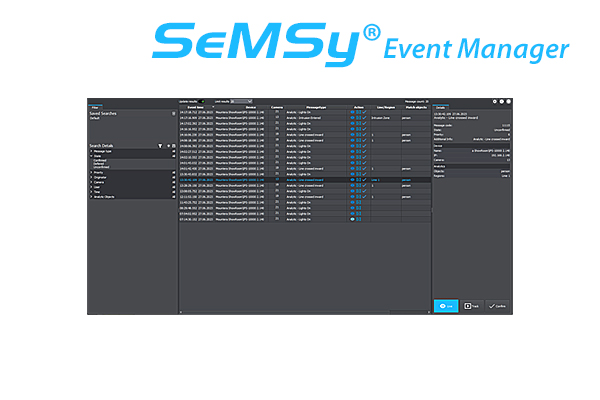
Task: Click the confirm checkmark in the highlighted selected row
Action: pos(364,180)
